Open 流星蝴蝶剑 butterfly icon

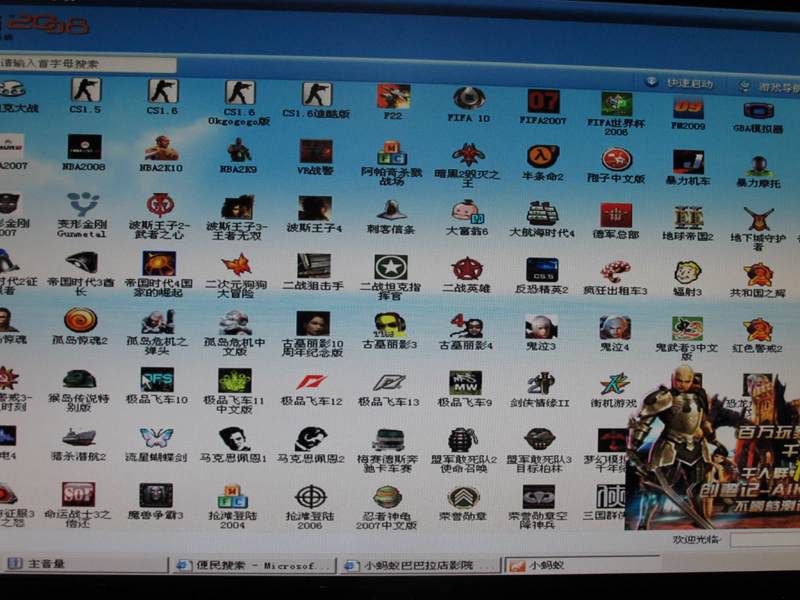pyautogui.click(x=156, y=438)
